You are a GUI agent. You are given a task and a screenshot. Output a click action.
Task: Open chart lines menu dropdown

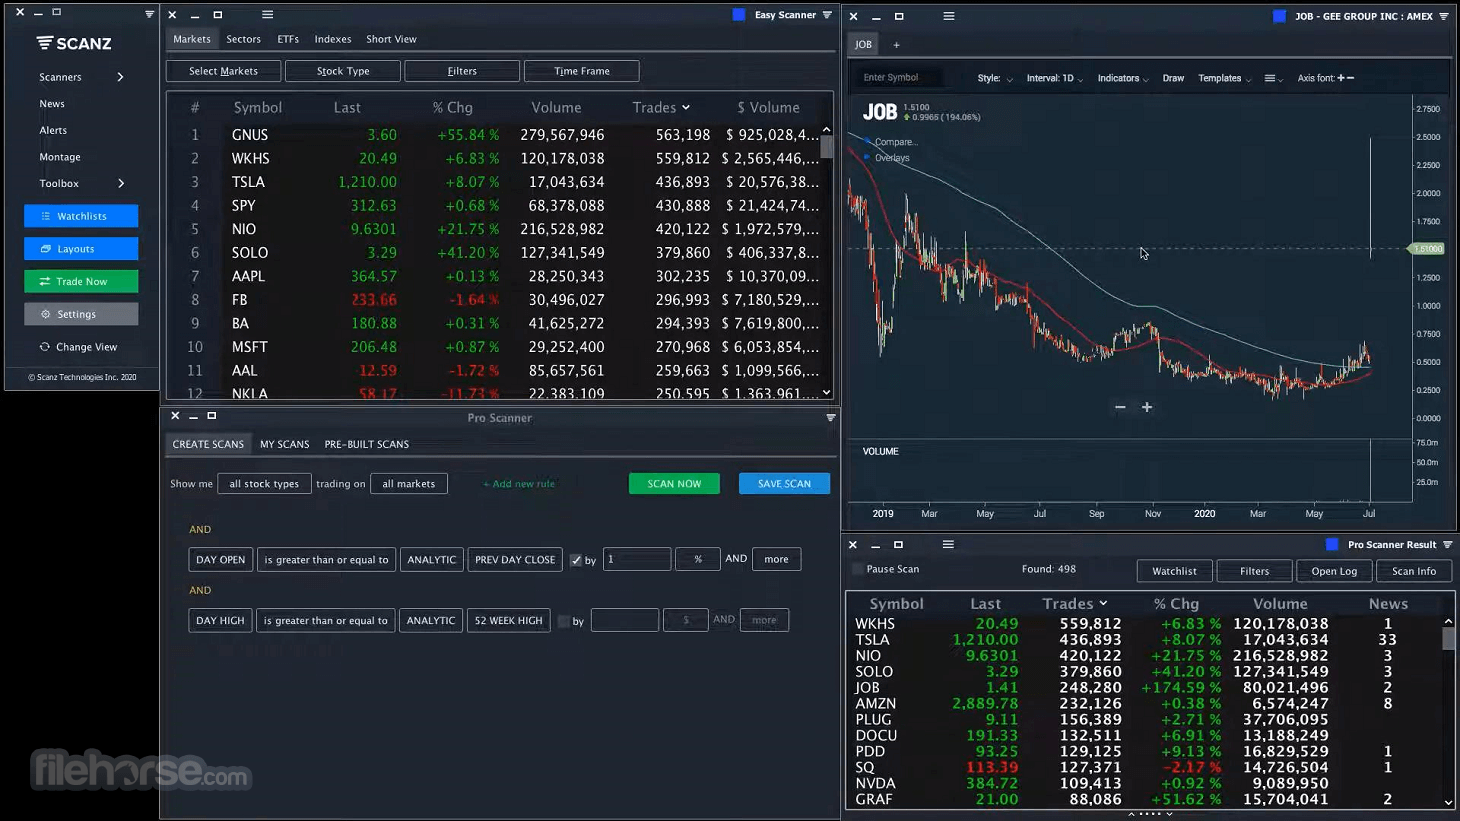(1273, 78)
